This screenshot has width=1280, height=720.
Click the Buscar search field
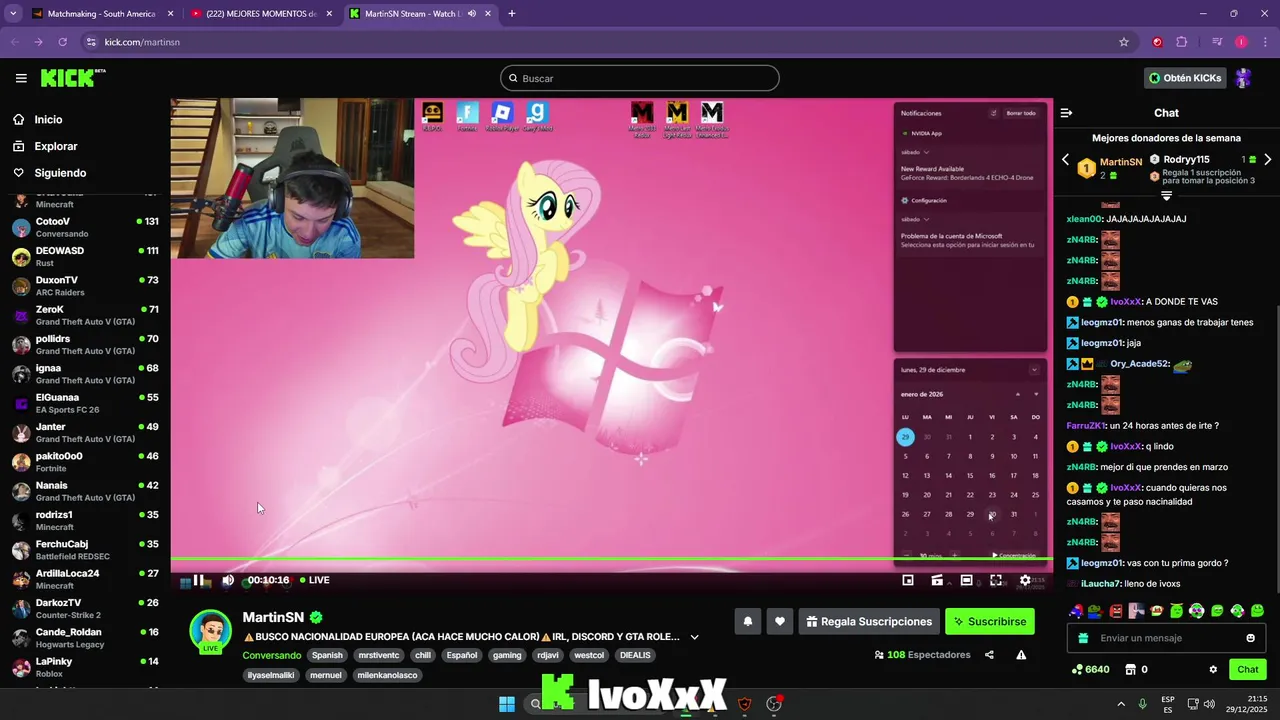coord(640,78)
